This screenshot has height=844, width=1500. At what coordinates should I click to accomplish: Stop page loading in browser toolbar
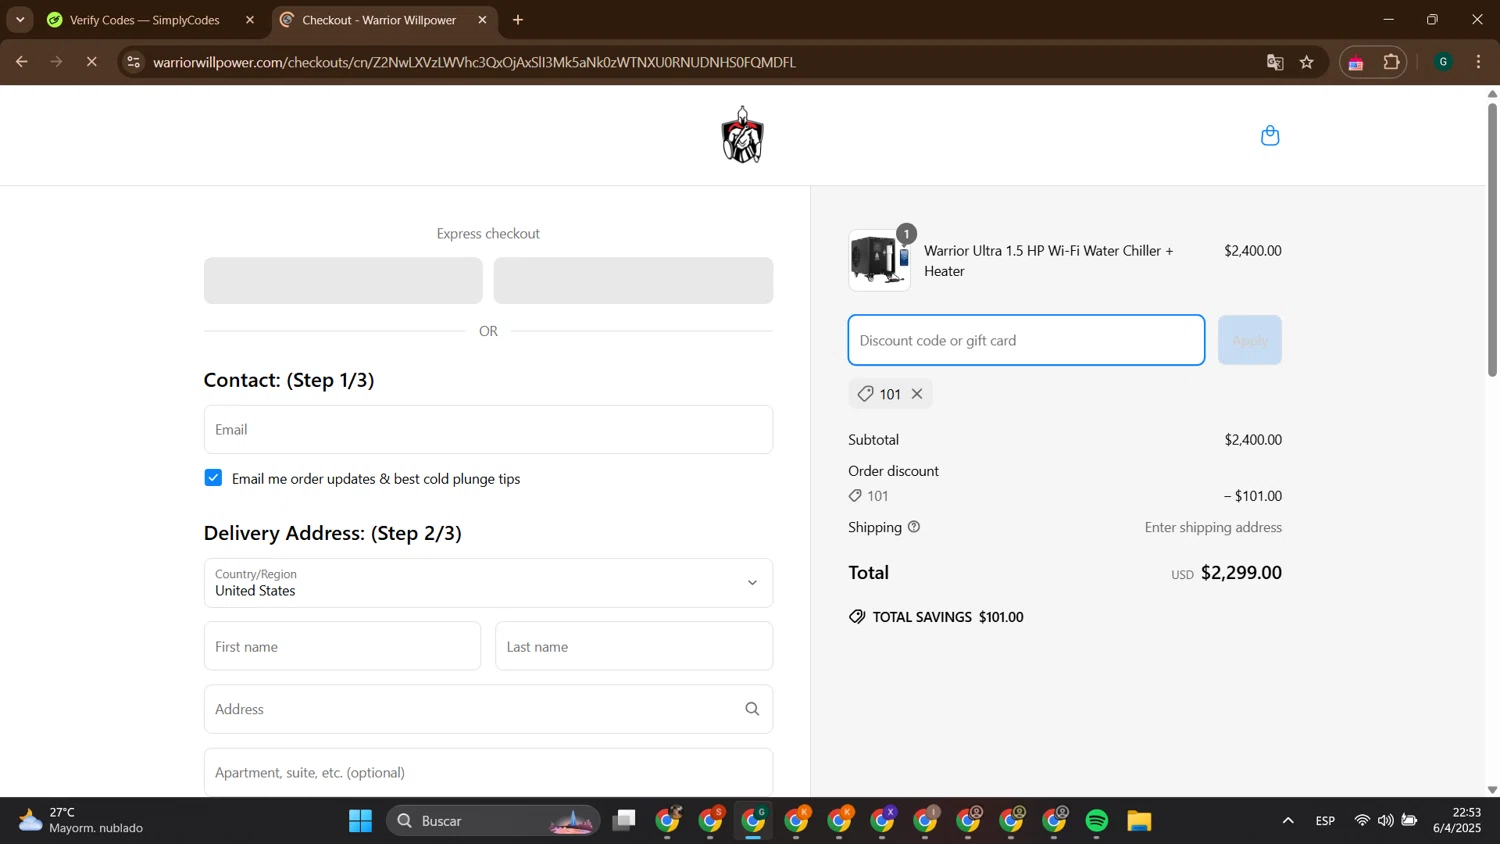tap(91, 62)
